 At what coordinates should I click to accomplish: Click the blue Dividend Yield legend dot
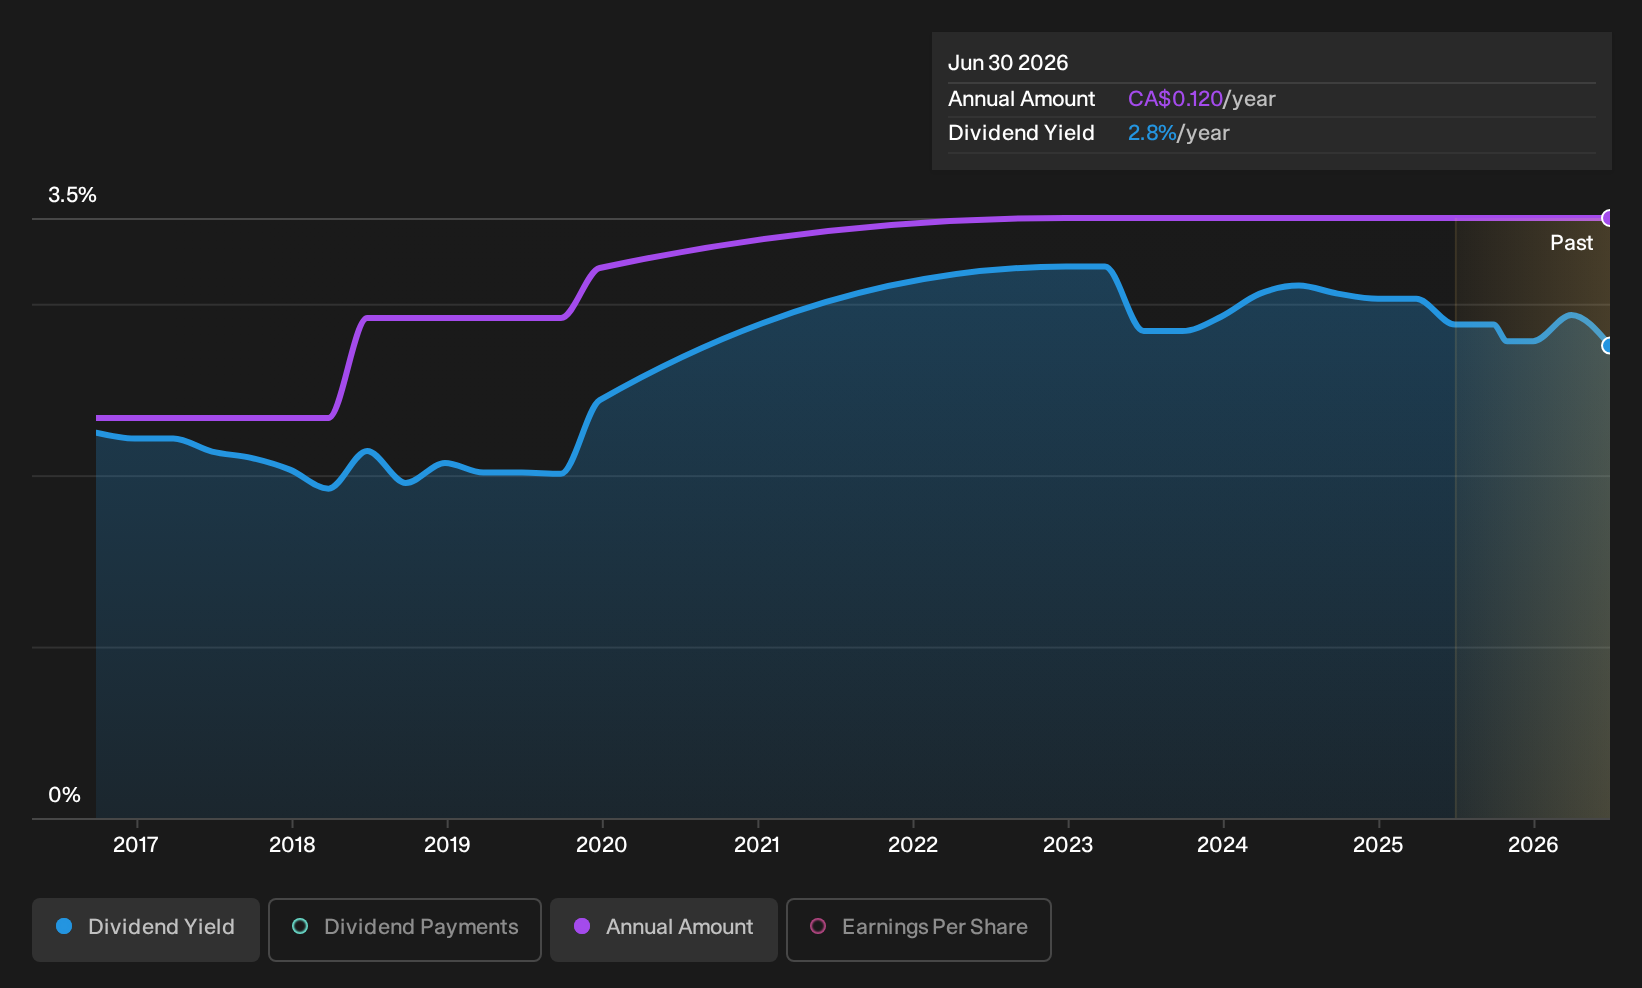coord(64,927)
